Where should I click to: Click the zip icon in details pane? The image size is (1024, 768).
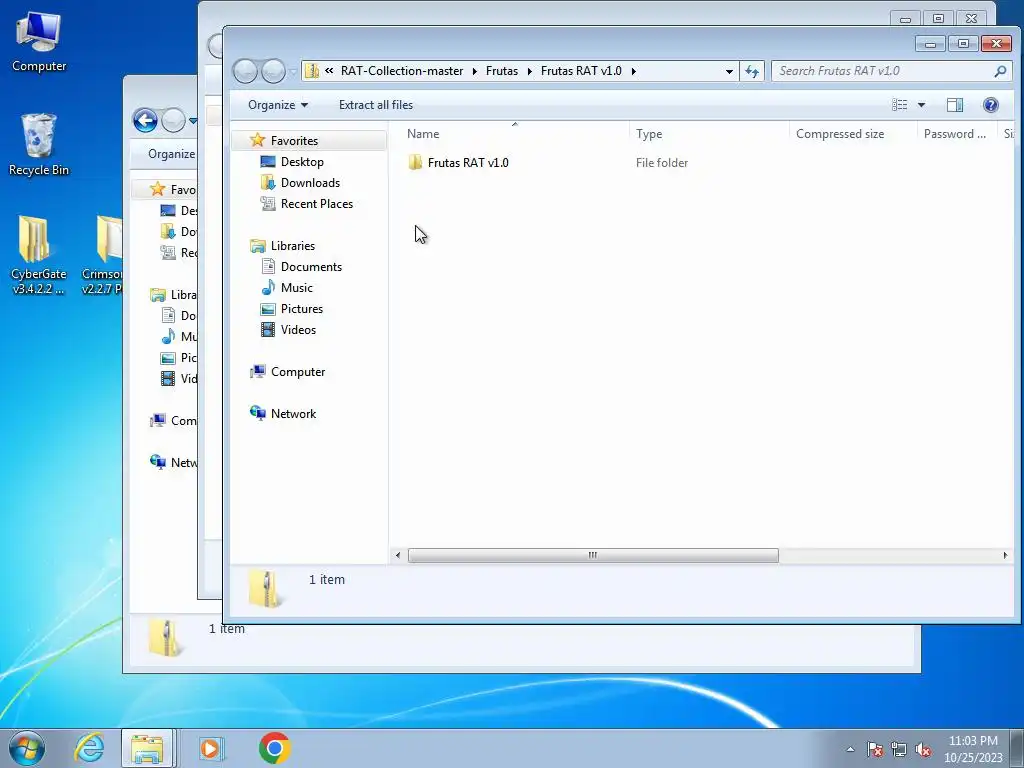[265, 588]
